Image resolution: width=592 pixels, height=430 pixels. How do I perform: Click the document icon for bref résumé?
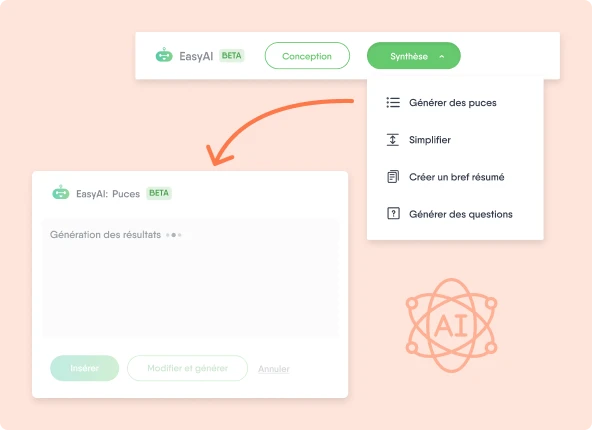pos(393,177)
